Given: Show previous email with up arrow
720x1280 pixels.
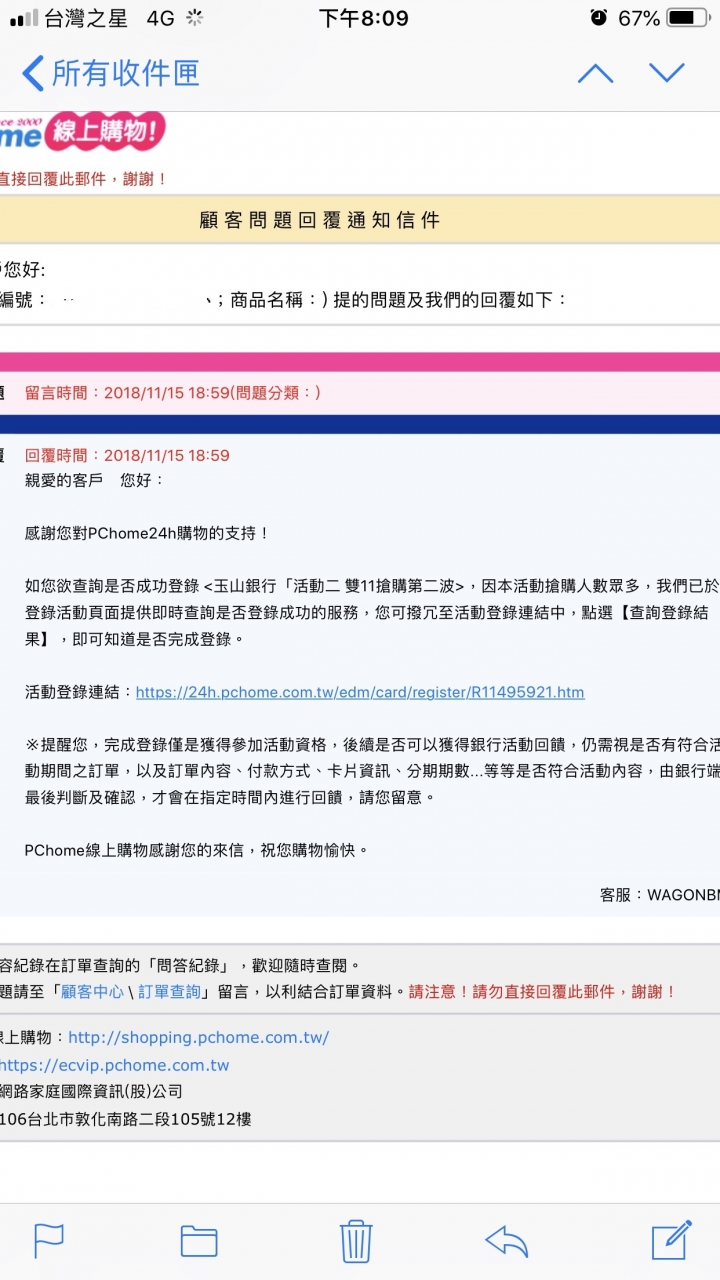Looking at the screenshot, I should click(595, 73).
